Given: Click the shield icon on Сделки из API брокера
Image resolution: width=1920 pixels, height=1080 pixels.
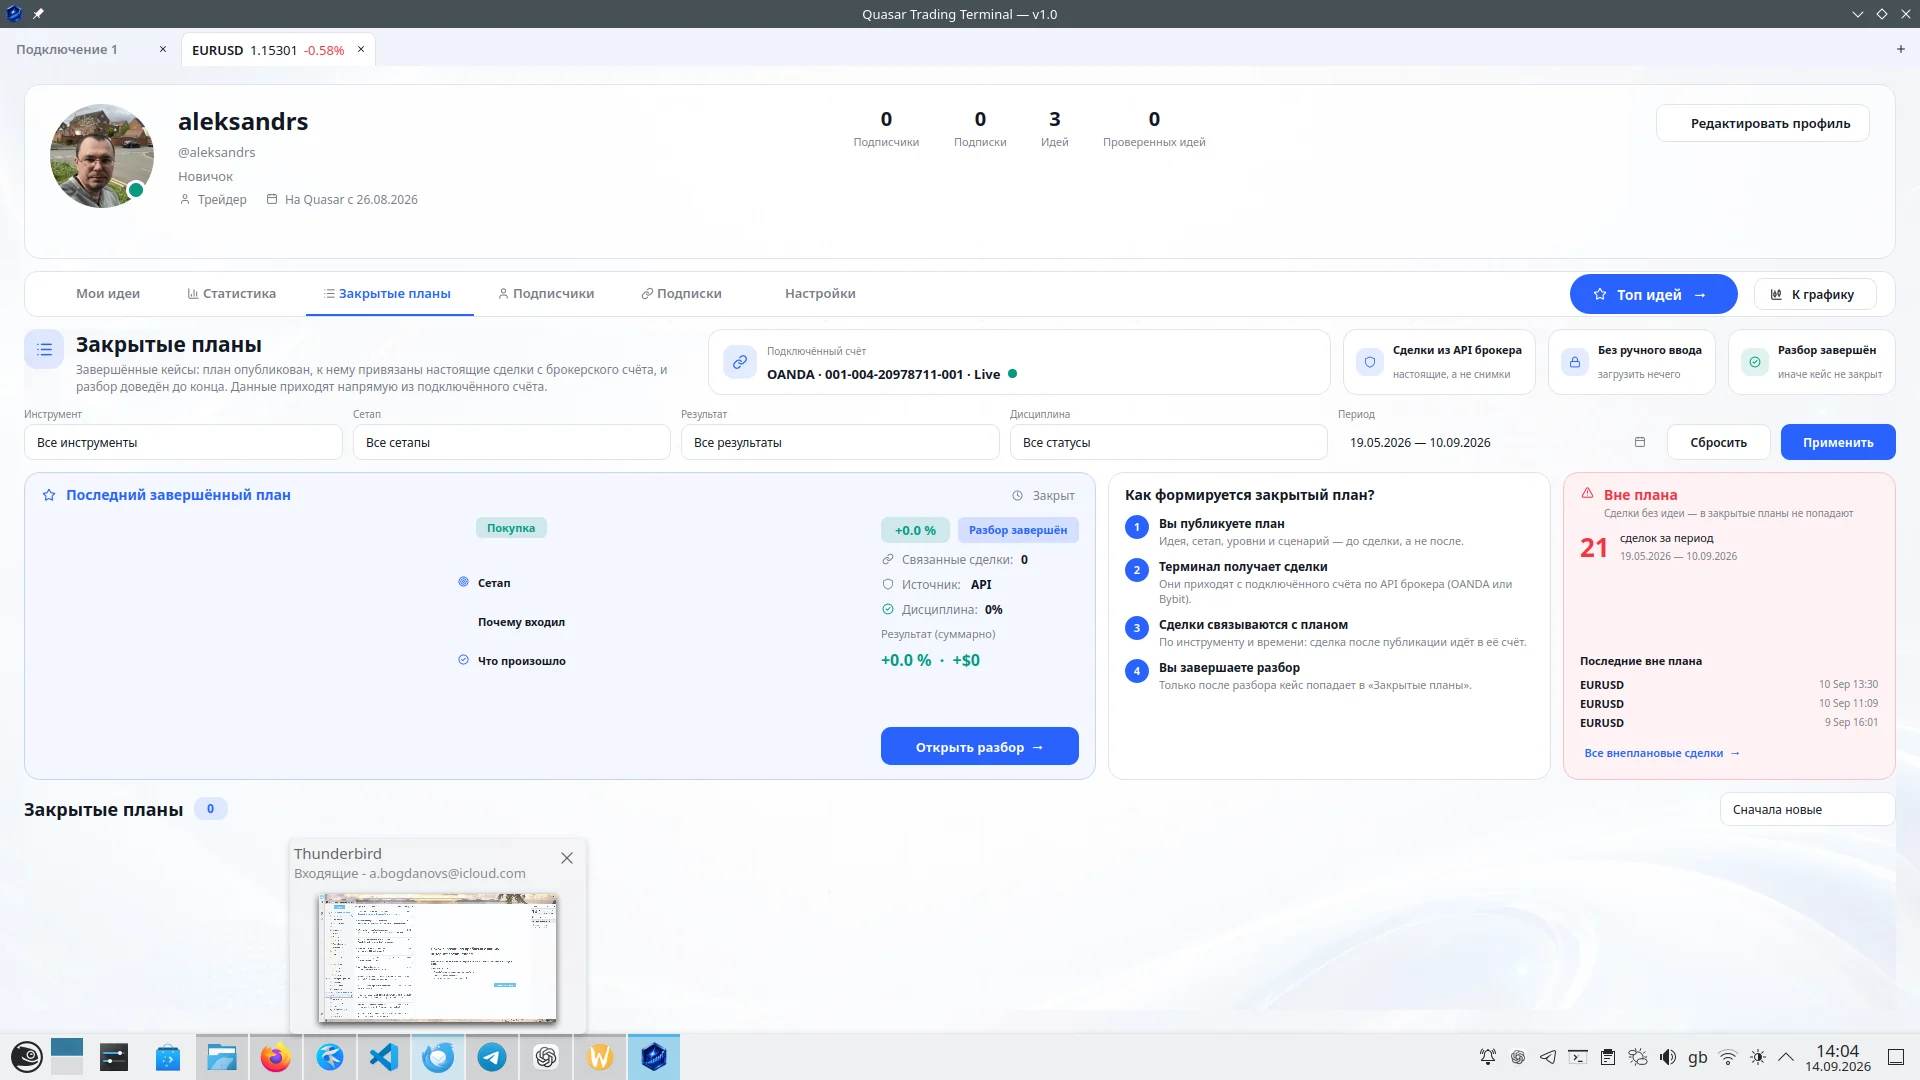Looking at the screenshot, I should [1370, 362].
